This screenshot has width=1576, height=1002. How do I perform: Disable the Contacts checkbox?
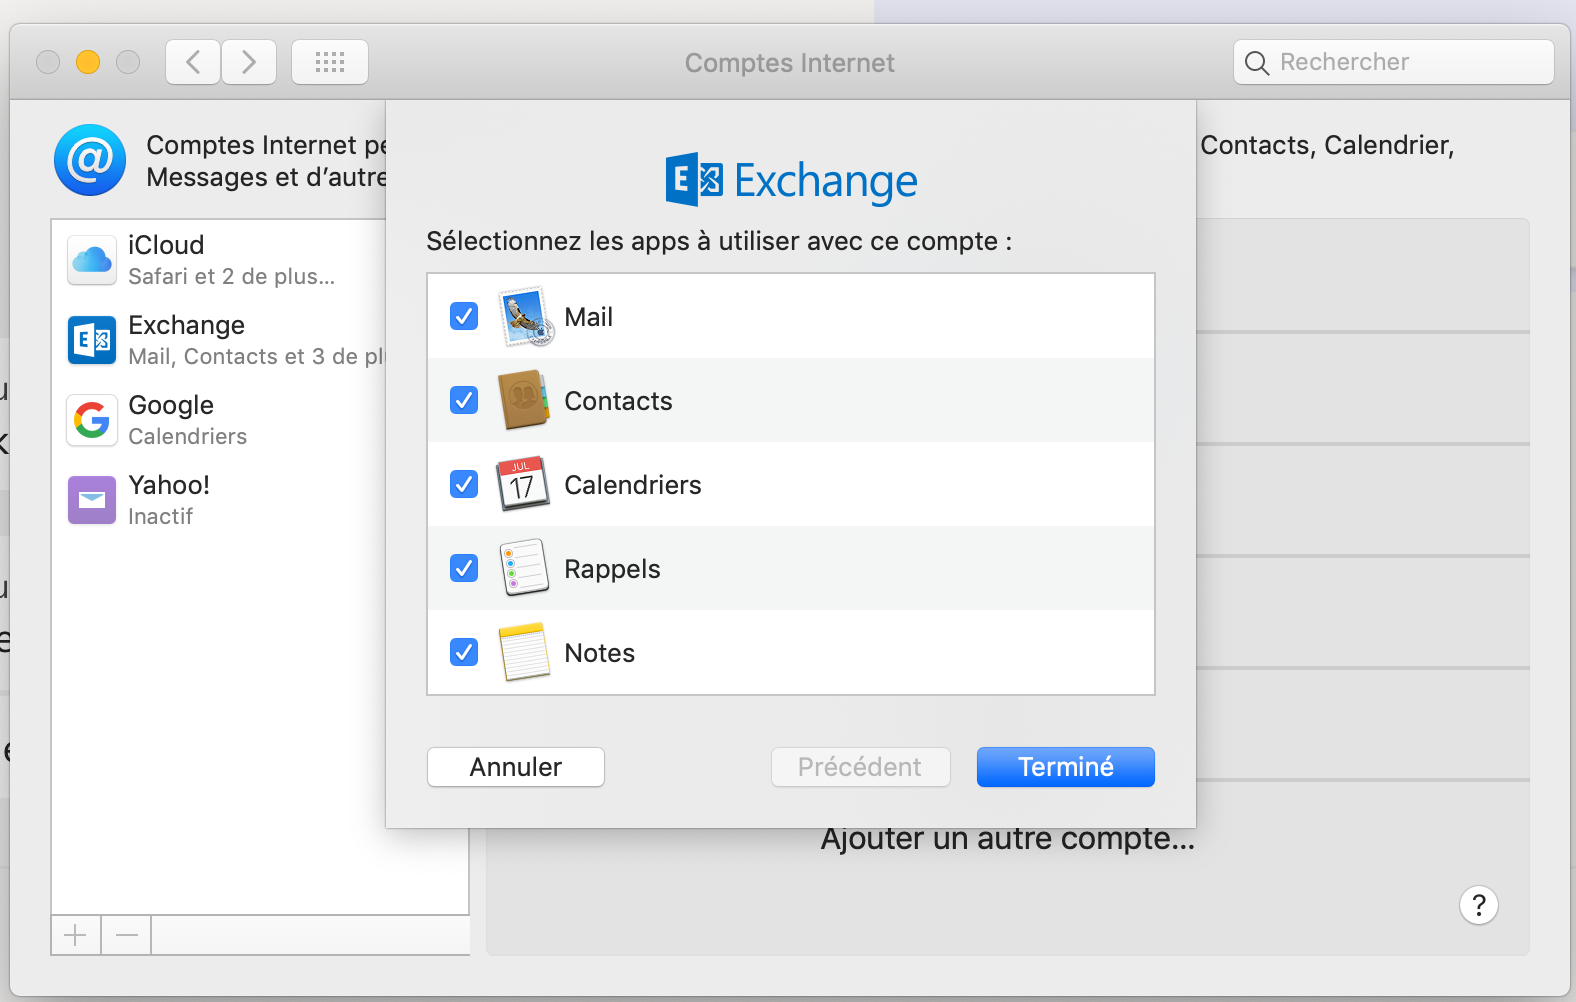[x=464, y=401]
